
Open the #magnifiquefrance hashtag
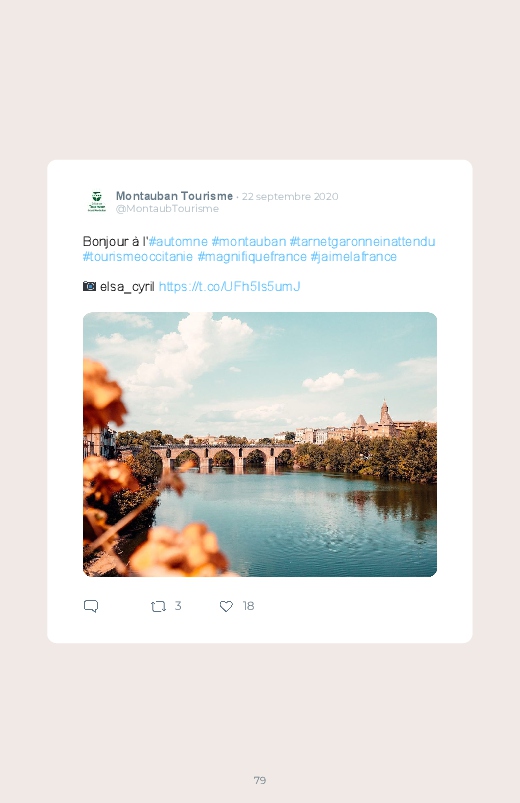pos(252,257)
